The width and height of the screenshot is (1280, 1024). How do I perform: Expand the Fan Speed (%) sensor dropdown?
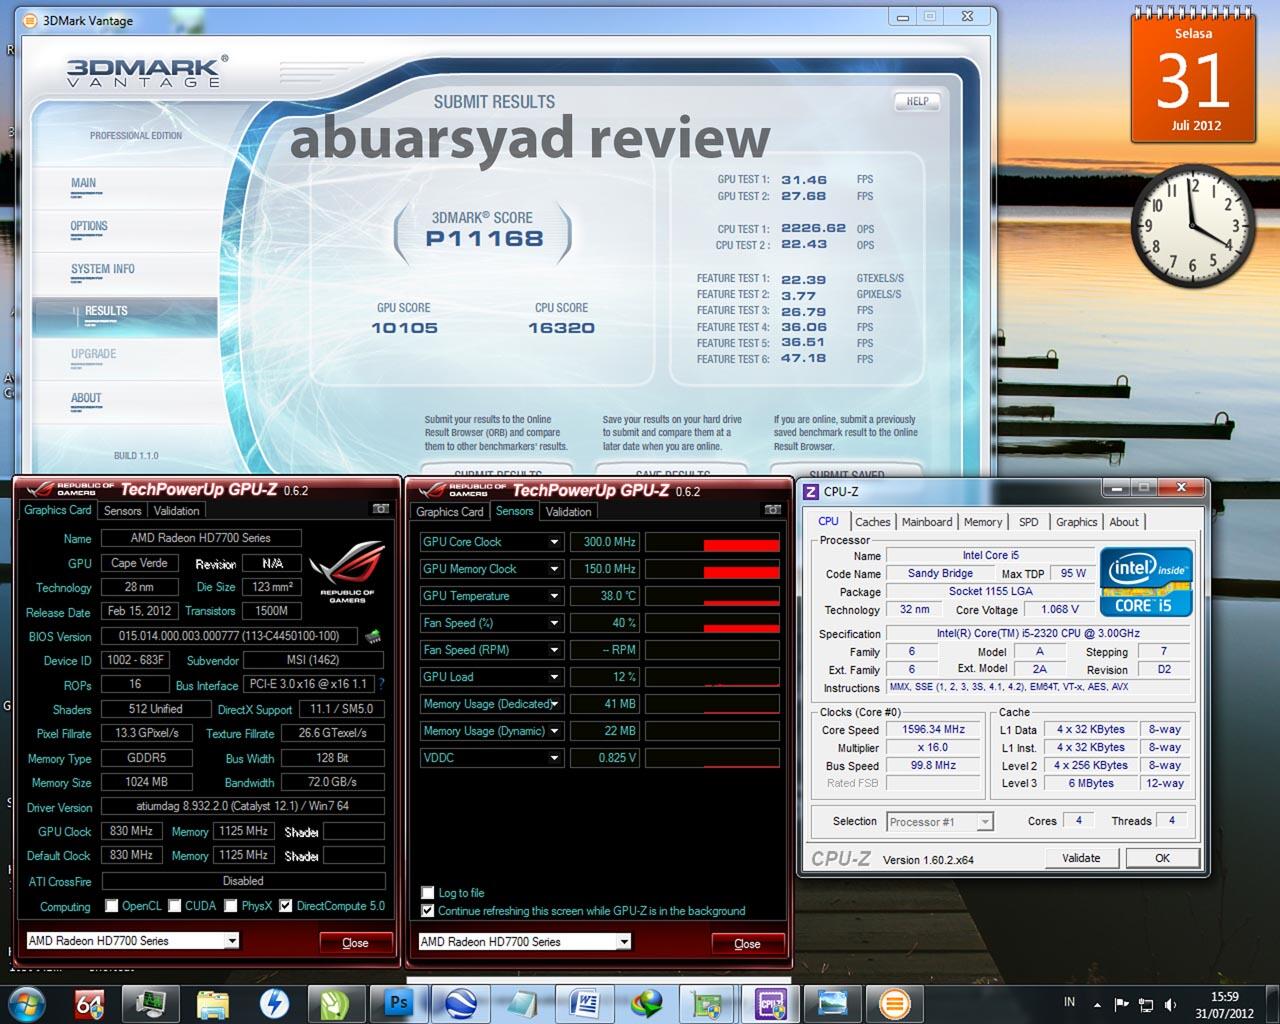click(554, 623)
